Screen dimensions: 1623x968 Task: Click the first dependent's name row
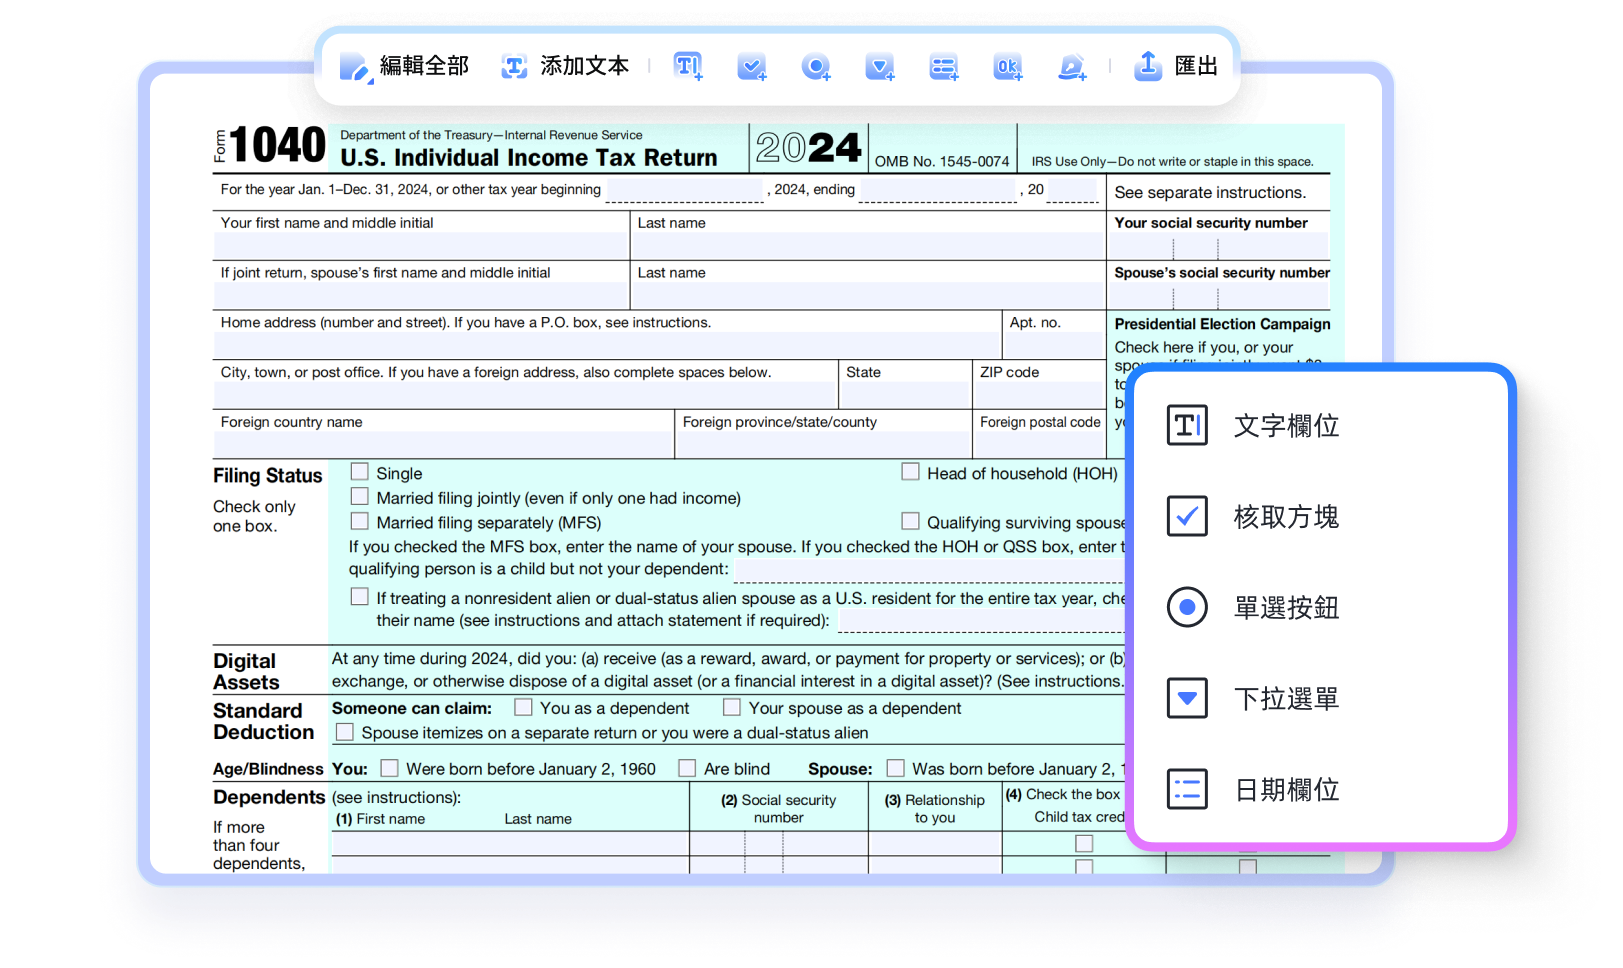510,843
